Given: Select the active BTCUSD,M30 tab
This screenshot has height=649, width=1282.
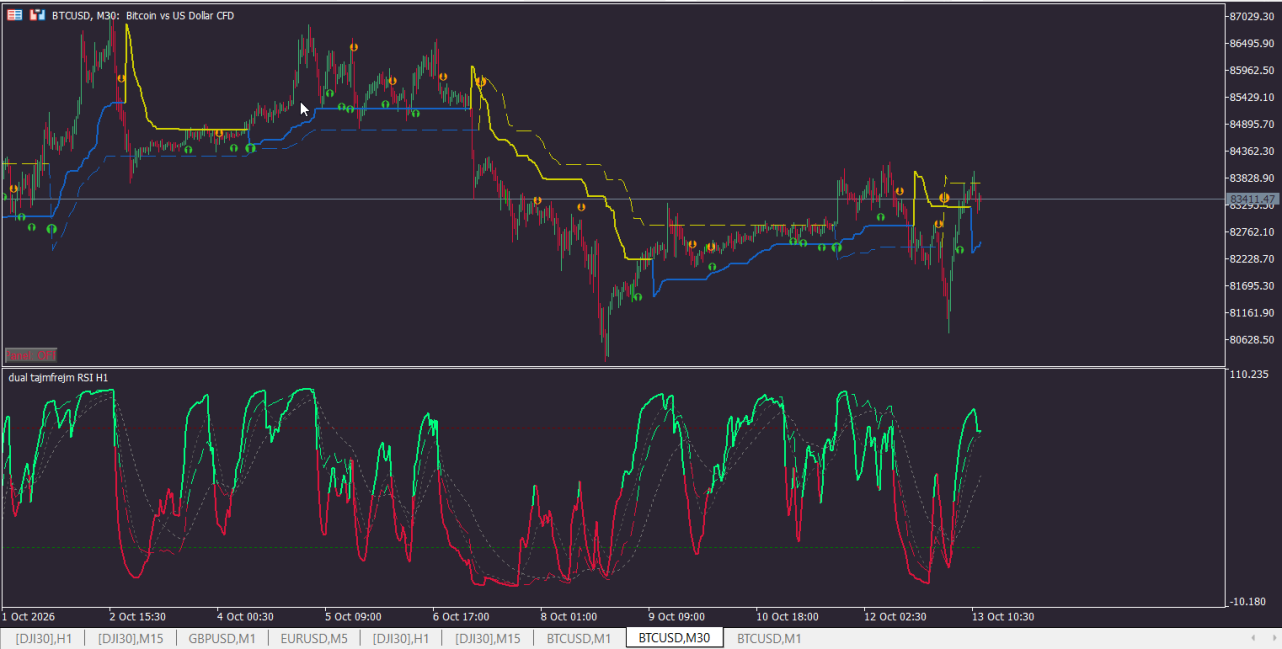Looking at the screenshot, I should (674, 638).
